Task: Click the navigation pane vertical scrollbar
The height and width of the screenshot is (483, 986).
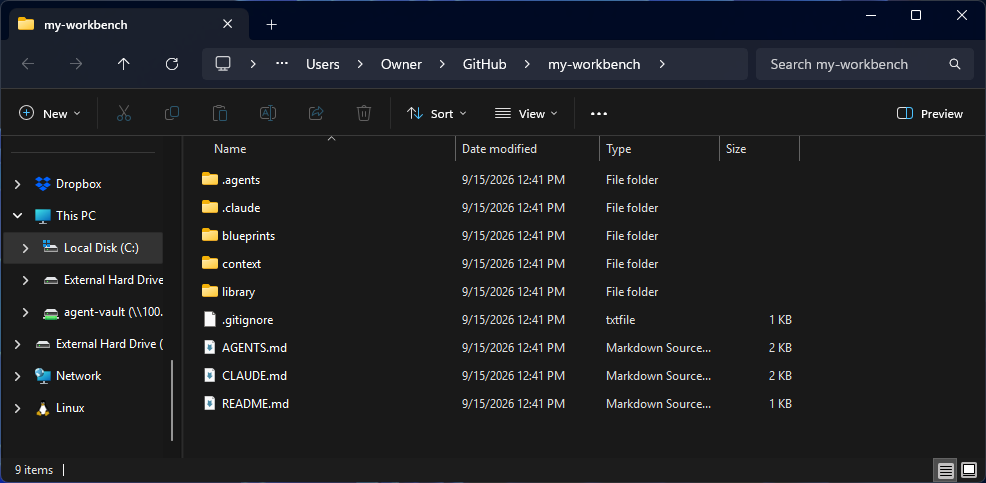Action: point(172,400)
